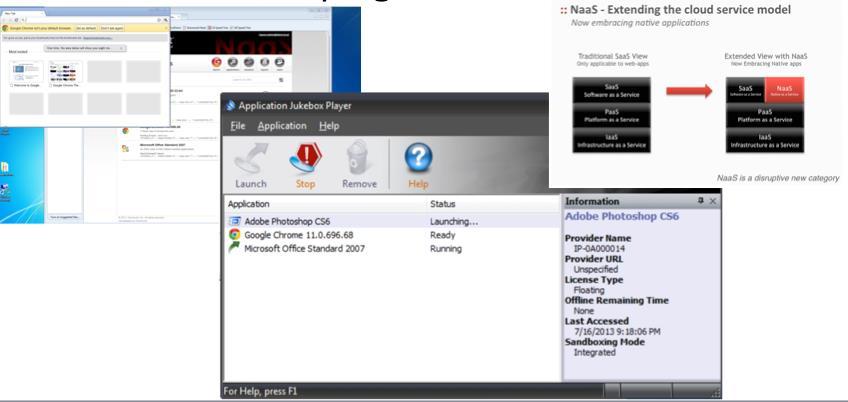Click the Launching... status of Photoshop
The width and height of the screenshot is (848, 402).
click(454, 221)
